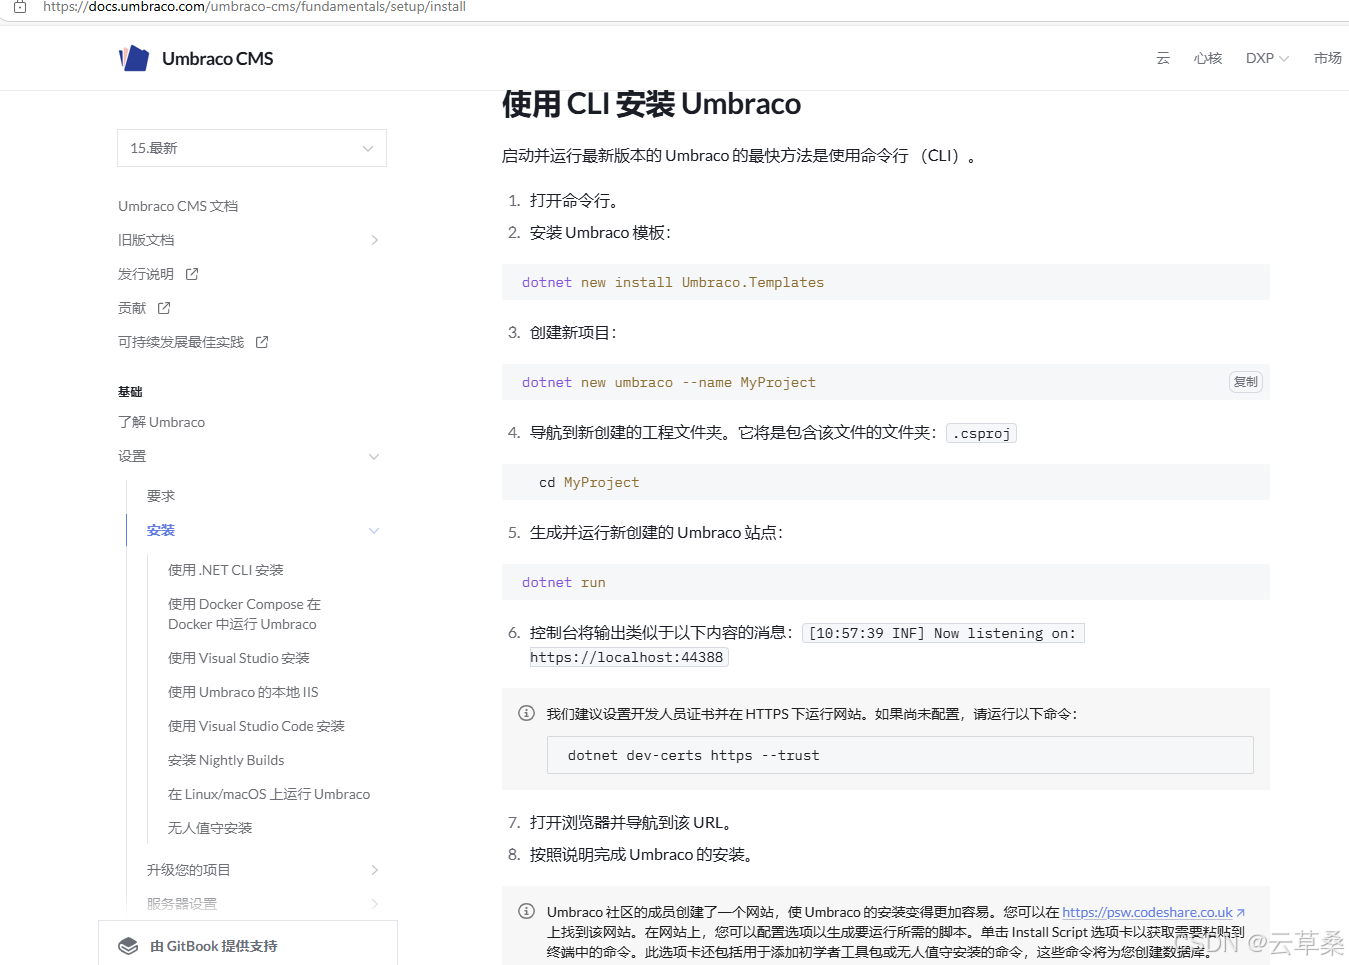Click the https://localhost:44388 inline code
This screenshot has width=1349, height=965.
[627, 657]
